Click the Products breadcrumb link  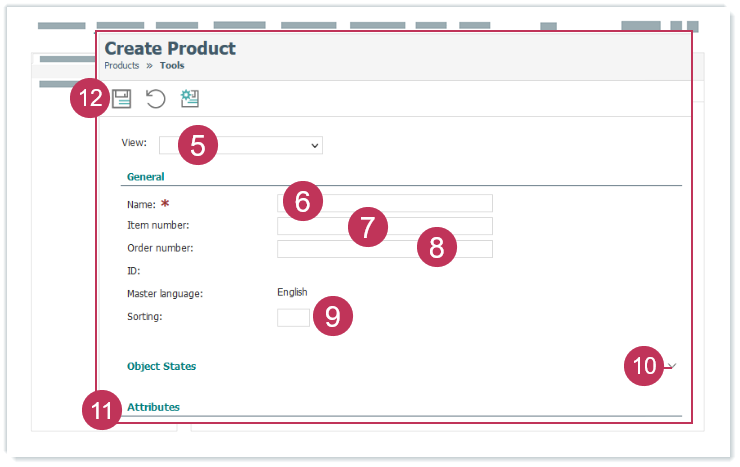[121, 66]
